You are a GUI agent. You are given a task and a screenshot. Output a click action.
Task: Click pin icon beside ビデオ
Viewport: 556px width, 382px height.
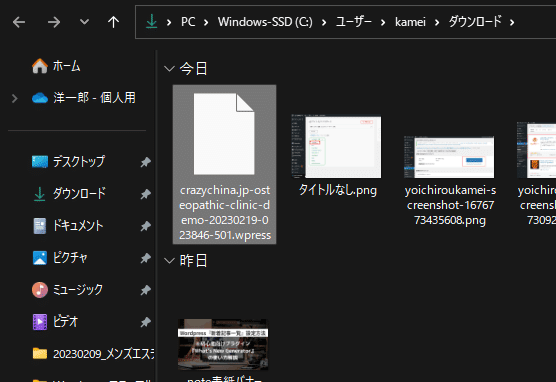click(x=145, y=322)
